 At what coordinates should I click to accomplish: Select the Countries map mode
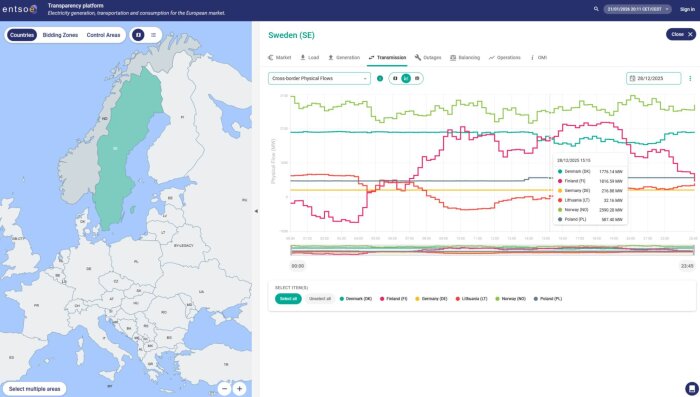tap(22, 35)
